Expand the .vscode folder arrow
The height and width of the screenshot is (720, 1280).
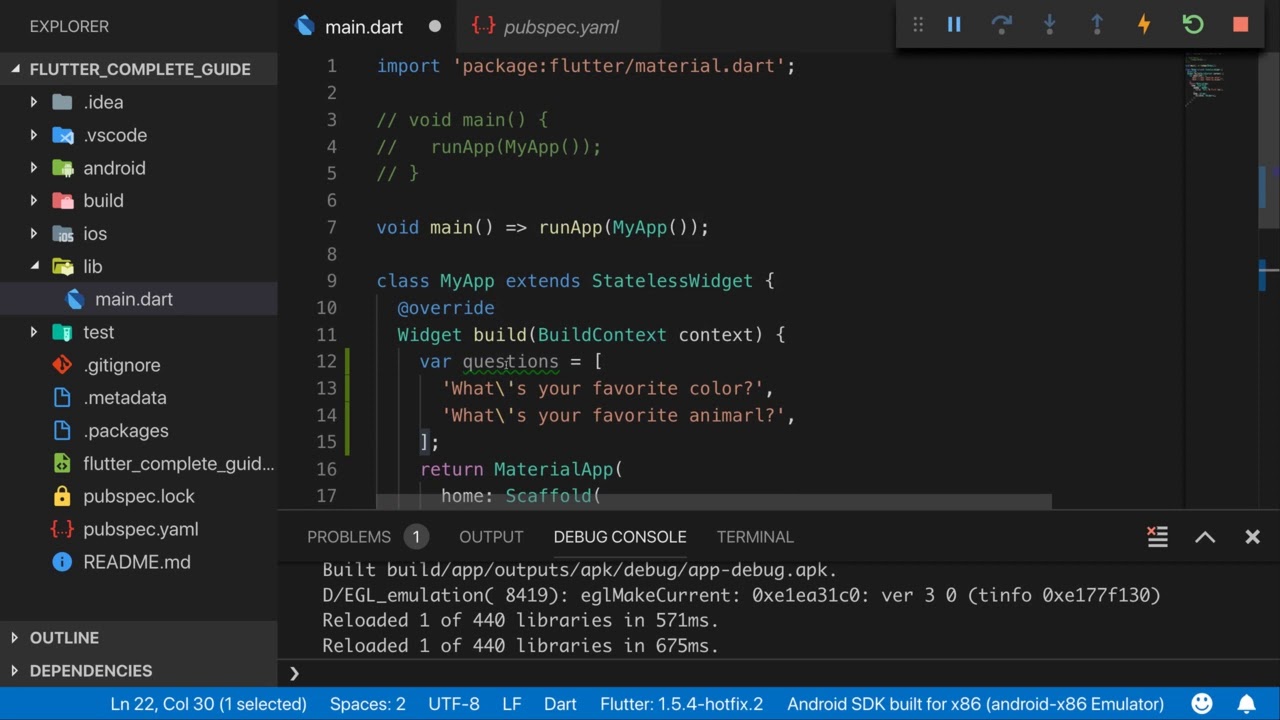pos(34,135)
